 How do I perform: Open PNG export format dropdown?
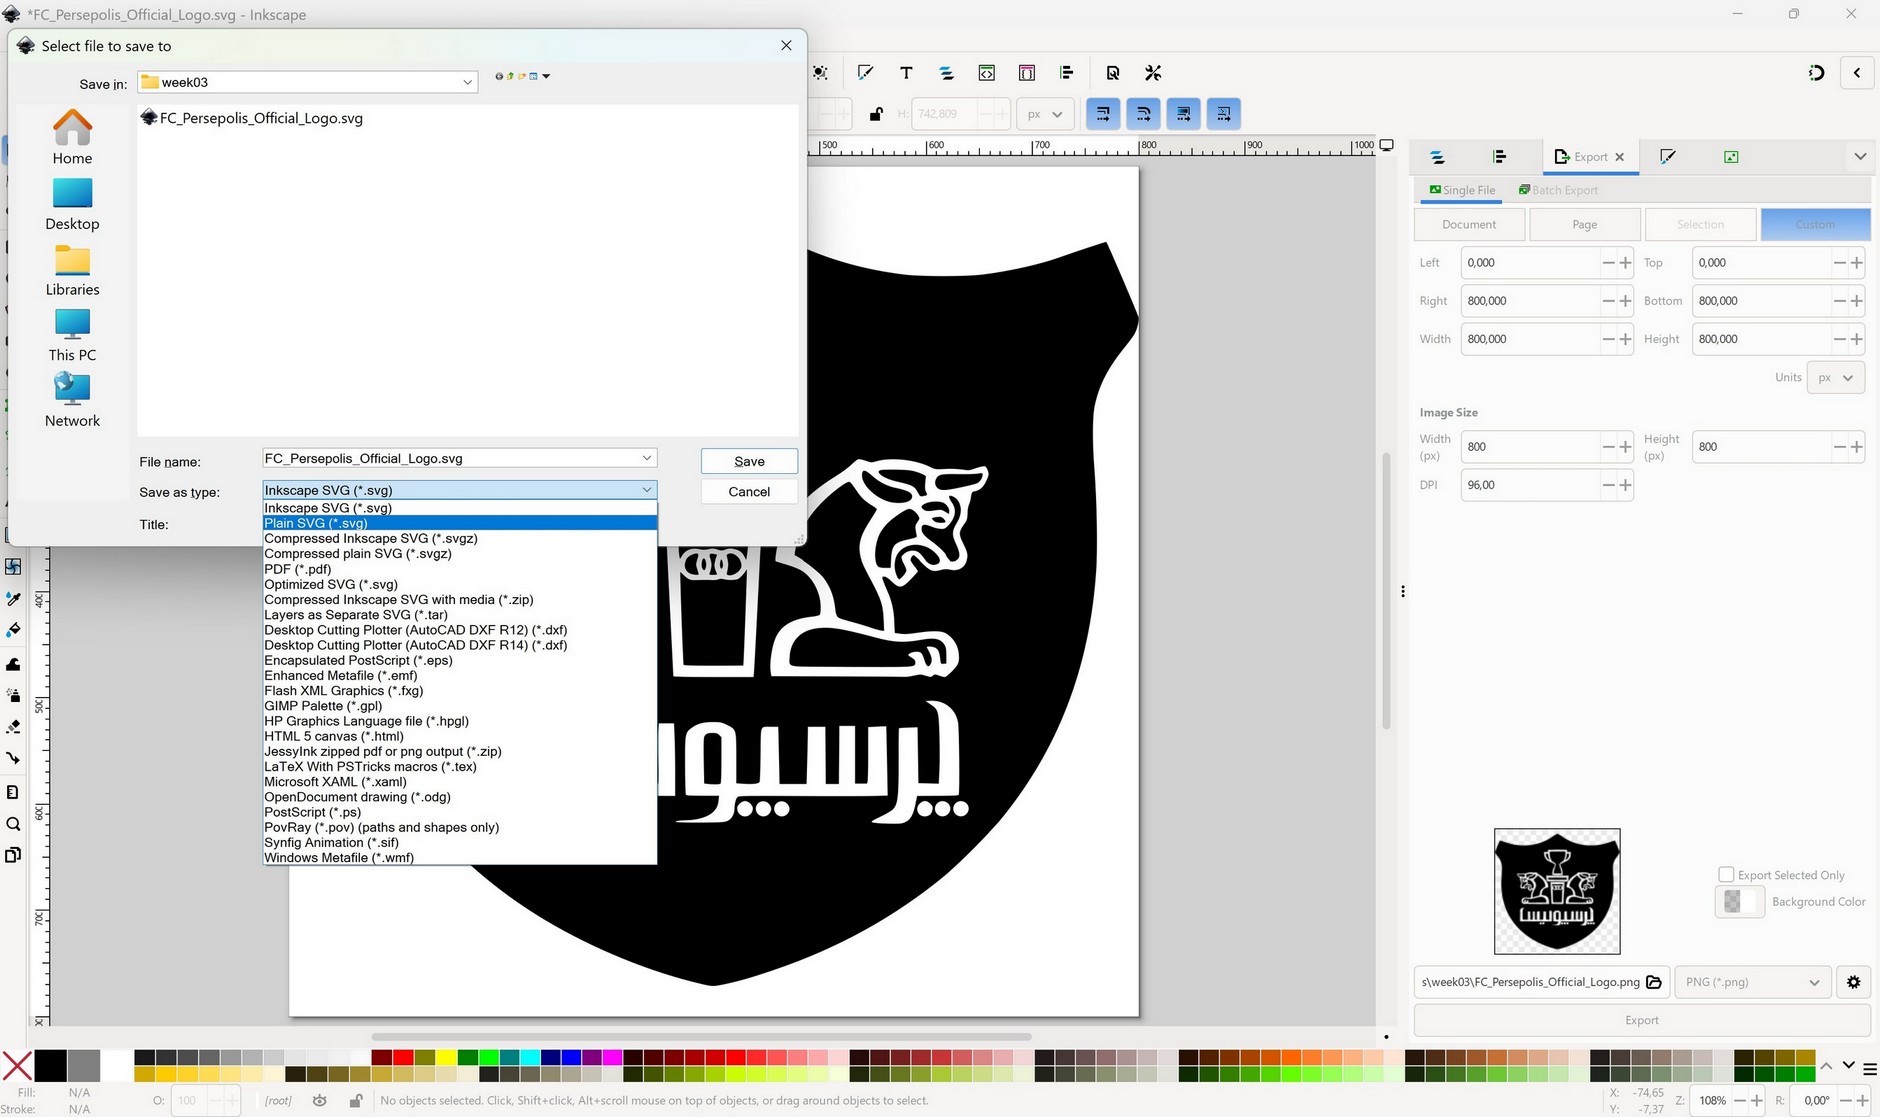pos(1753,982)
